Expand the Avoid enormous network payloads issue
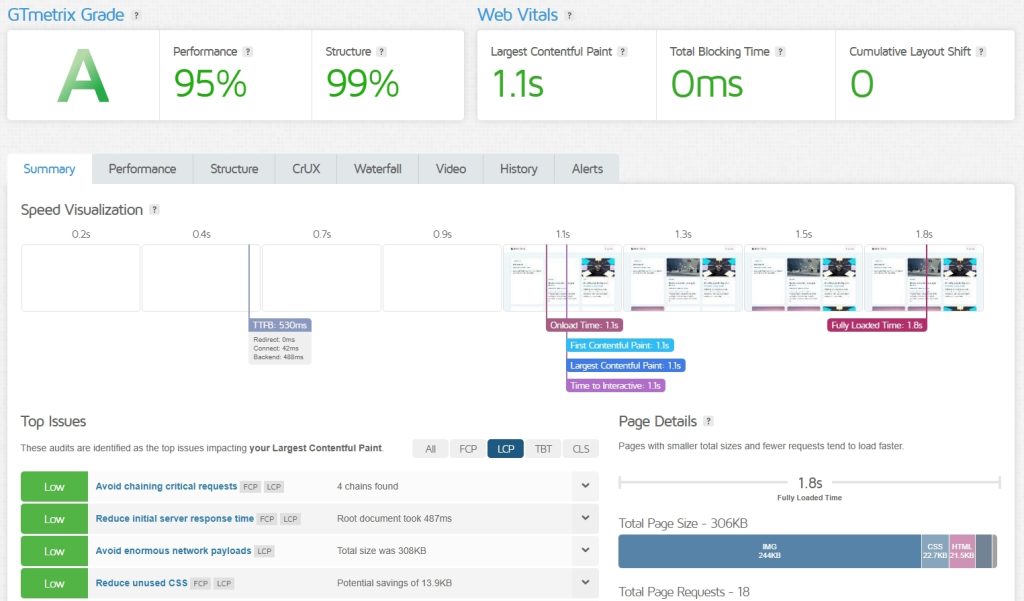 [585, 550]
